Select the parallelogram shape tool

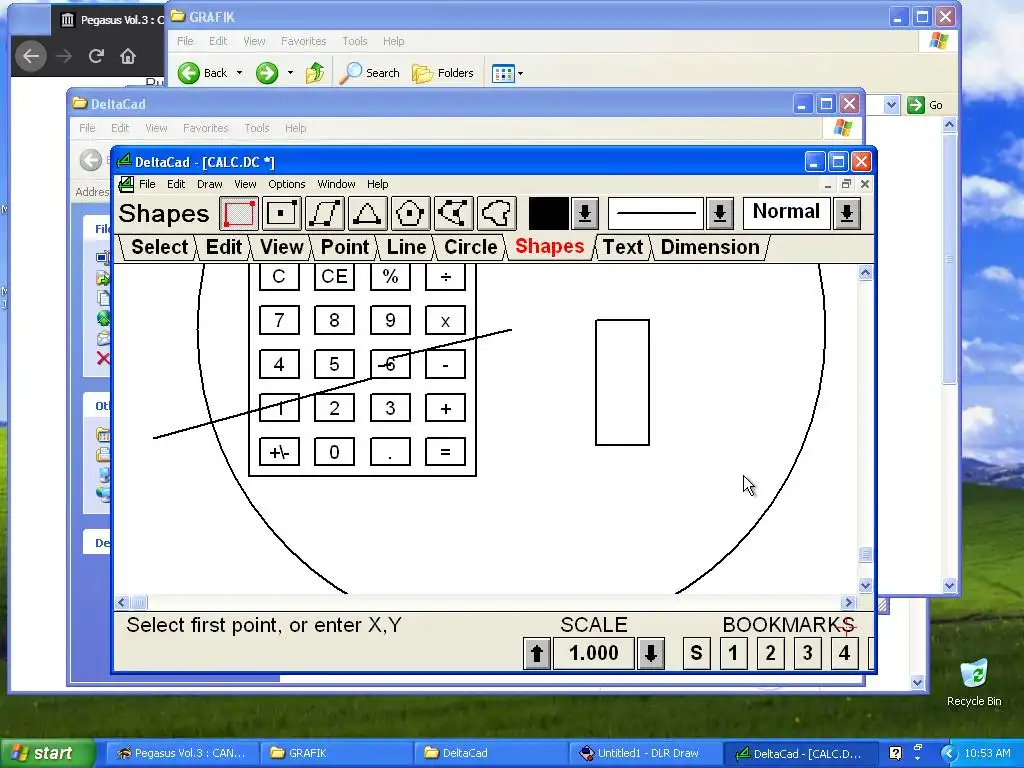(325, 214)
